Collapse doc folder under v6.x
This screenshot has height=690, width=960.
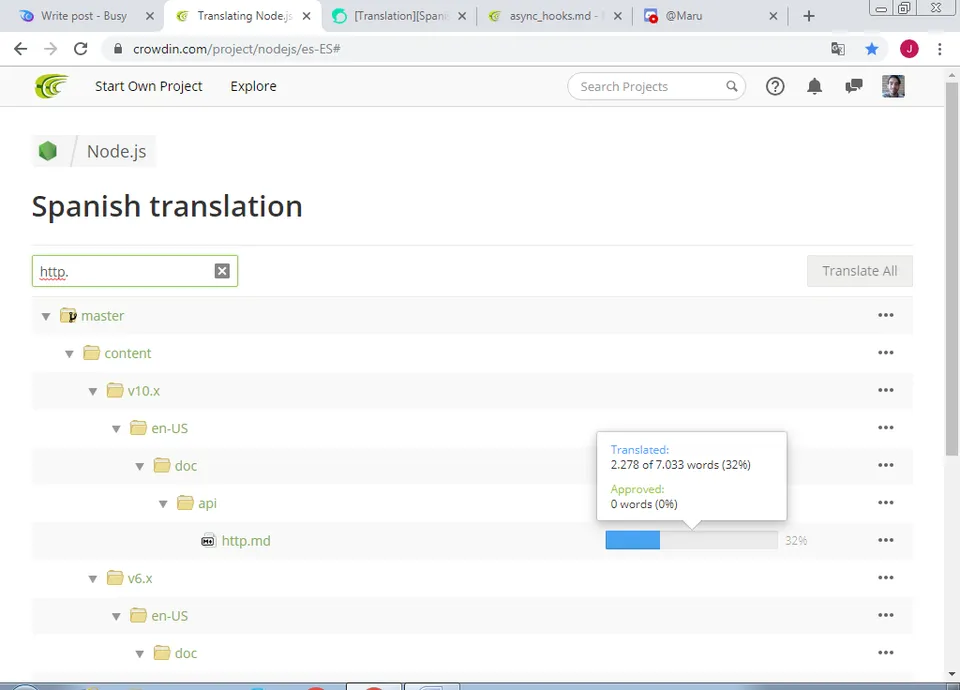[x=140, y=654]
